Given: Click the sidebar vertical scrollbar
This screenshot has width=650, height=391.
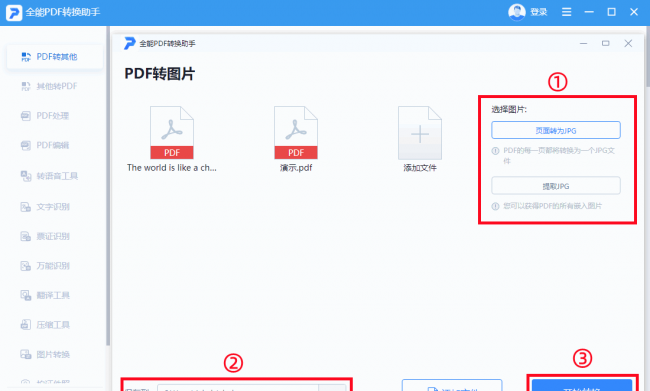Looking at the screenshot, I should [108, 186].
